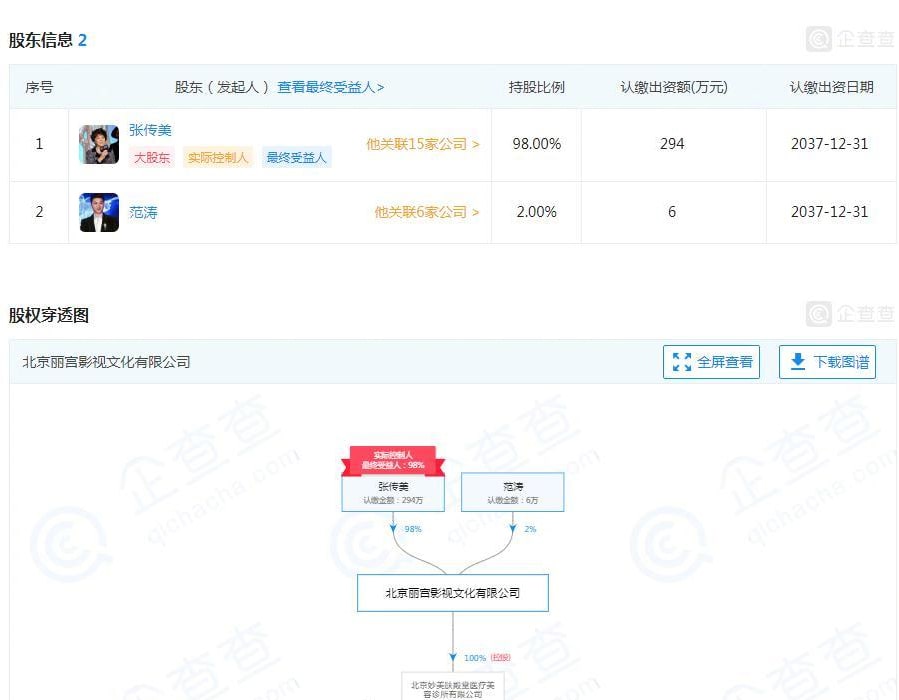The image size is (899, 700).
Task: Expand 他关联6家公司 for 范涛
Action: 427,212
